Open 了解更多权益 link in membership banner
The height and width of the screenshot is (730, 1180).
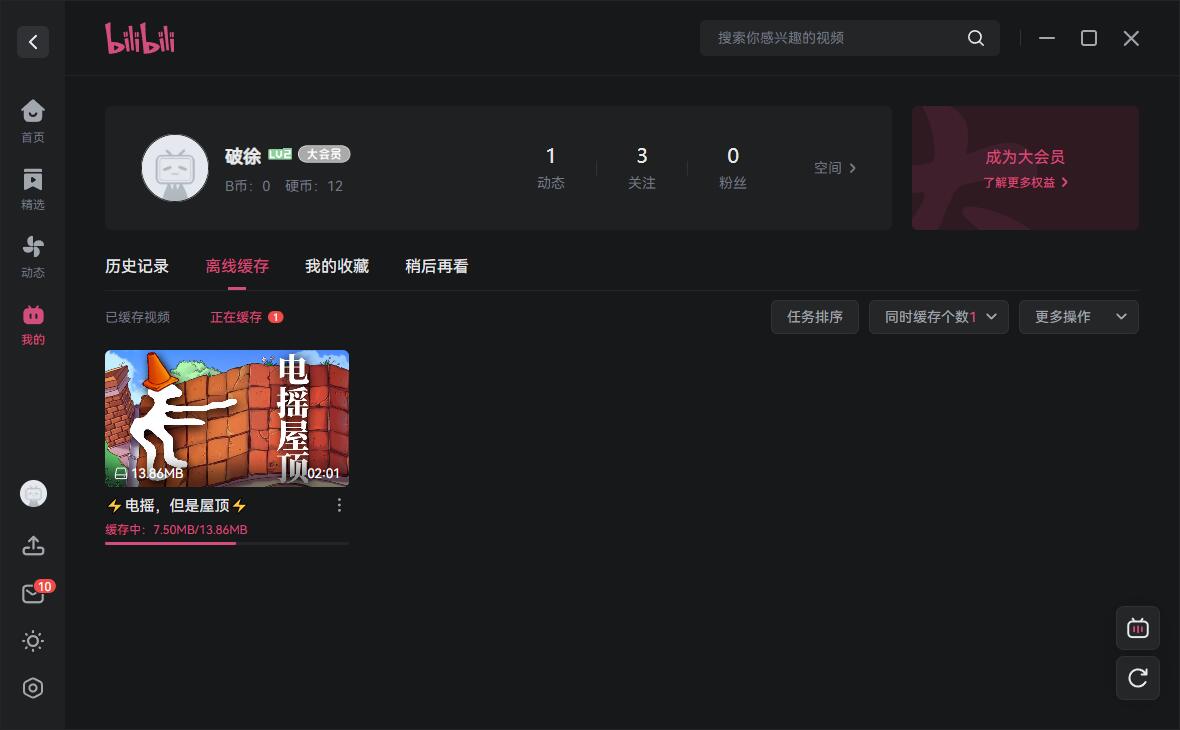1024,183
